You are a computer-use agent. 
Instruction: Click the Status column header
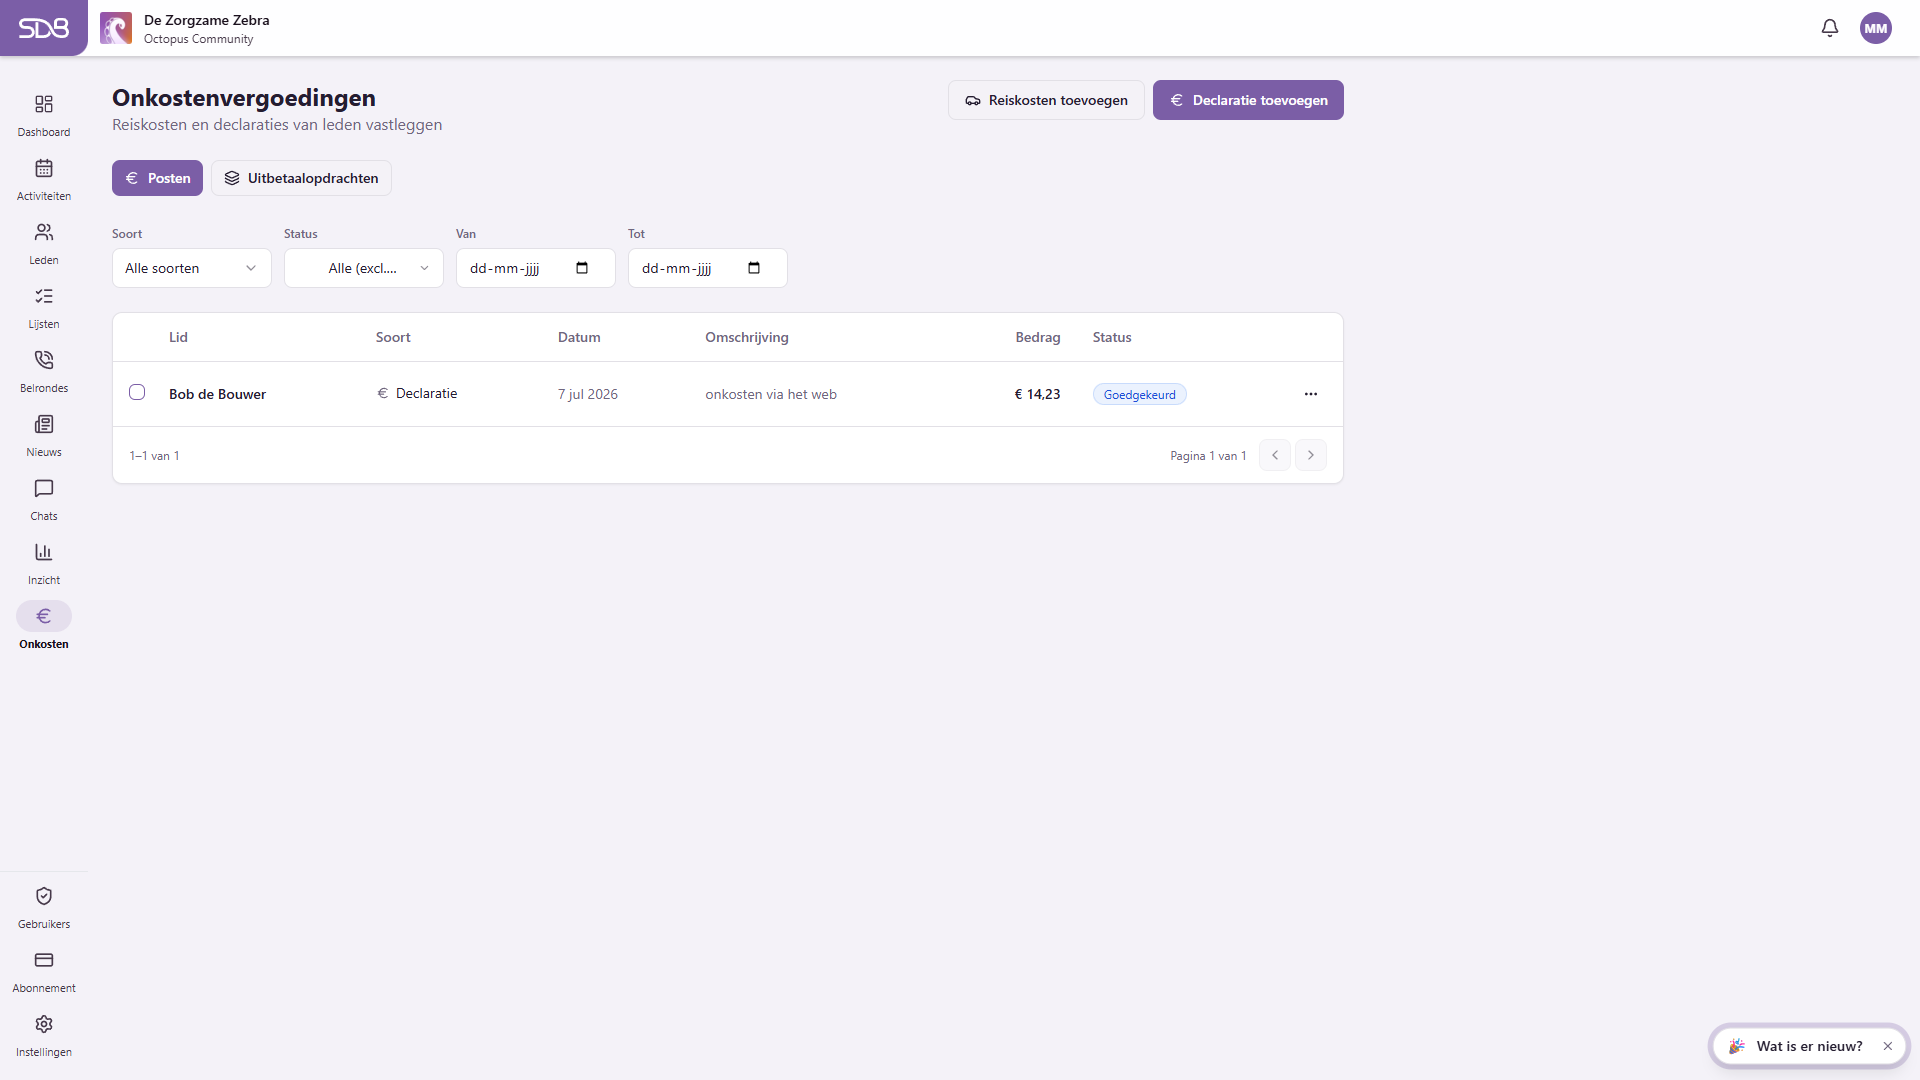[x=1112, y=337]
